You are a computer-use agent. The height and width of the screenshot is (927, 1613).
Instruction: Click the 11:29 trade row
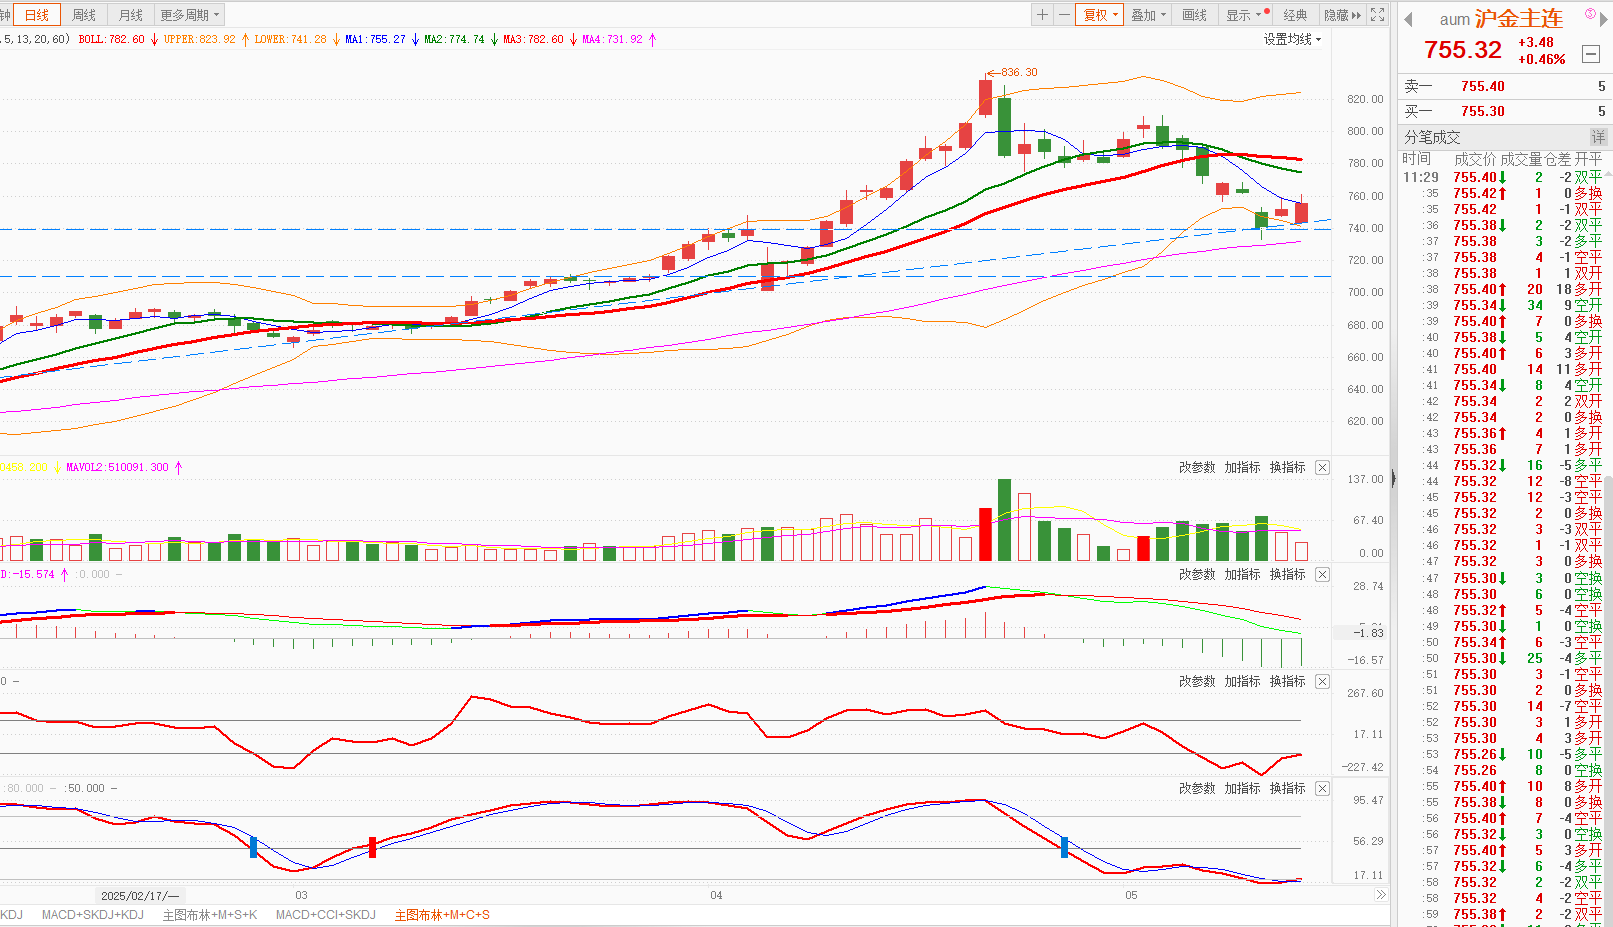coord(1504,177)
